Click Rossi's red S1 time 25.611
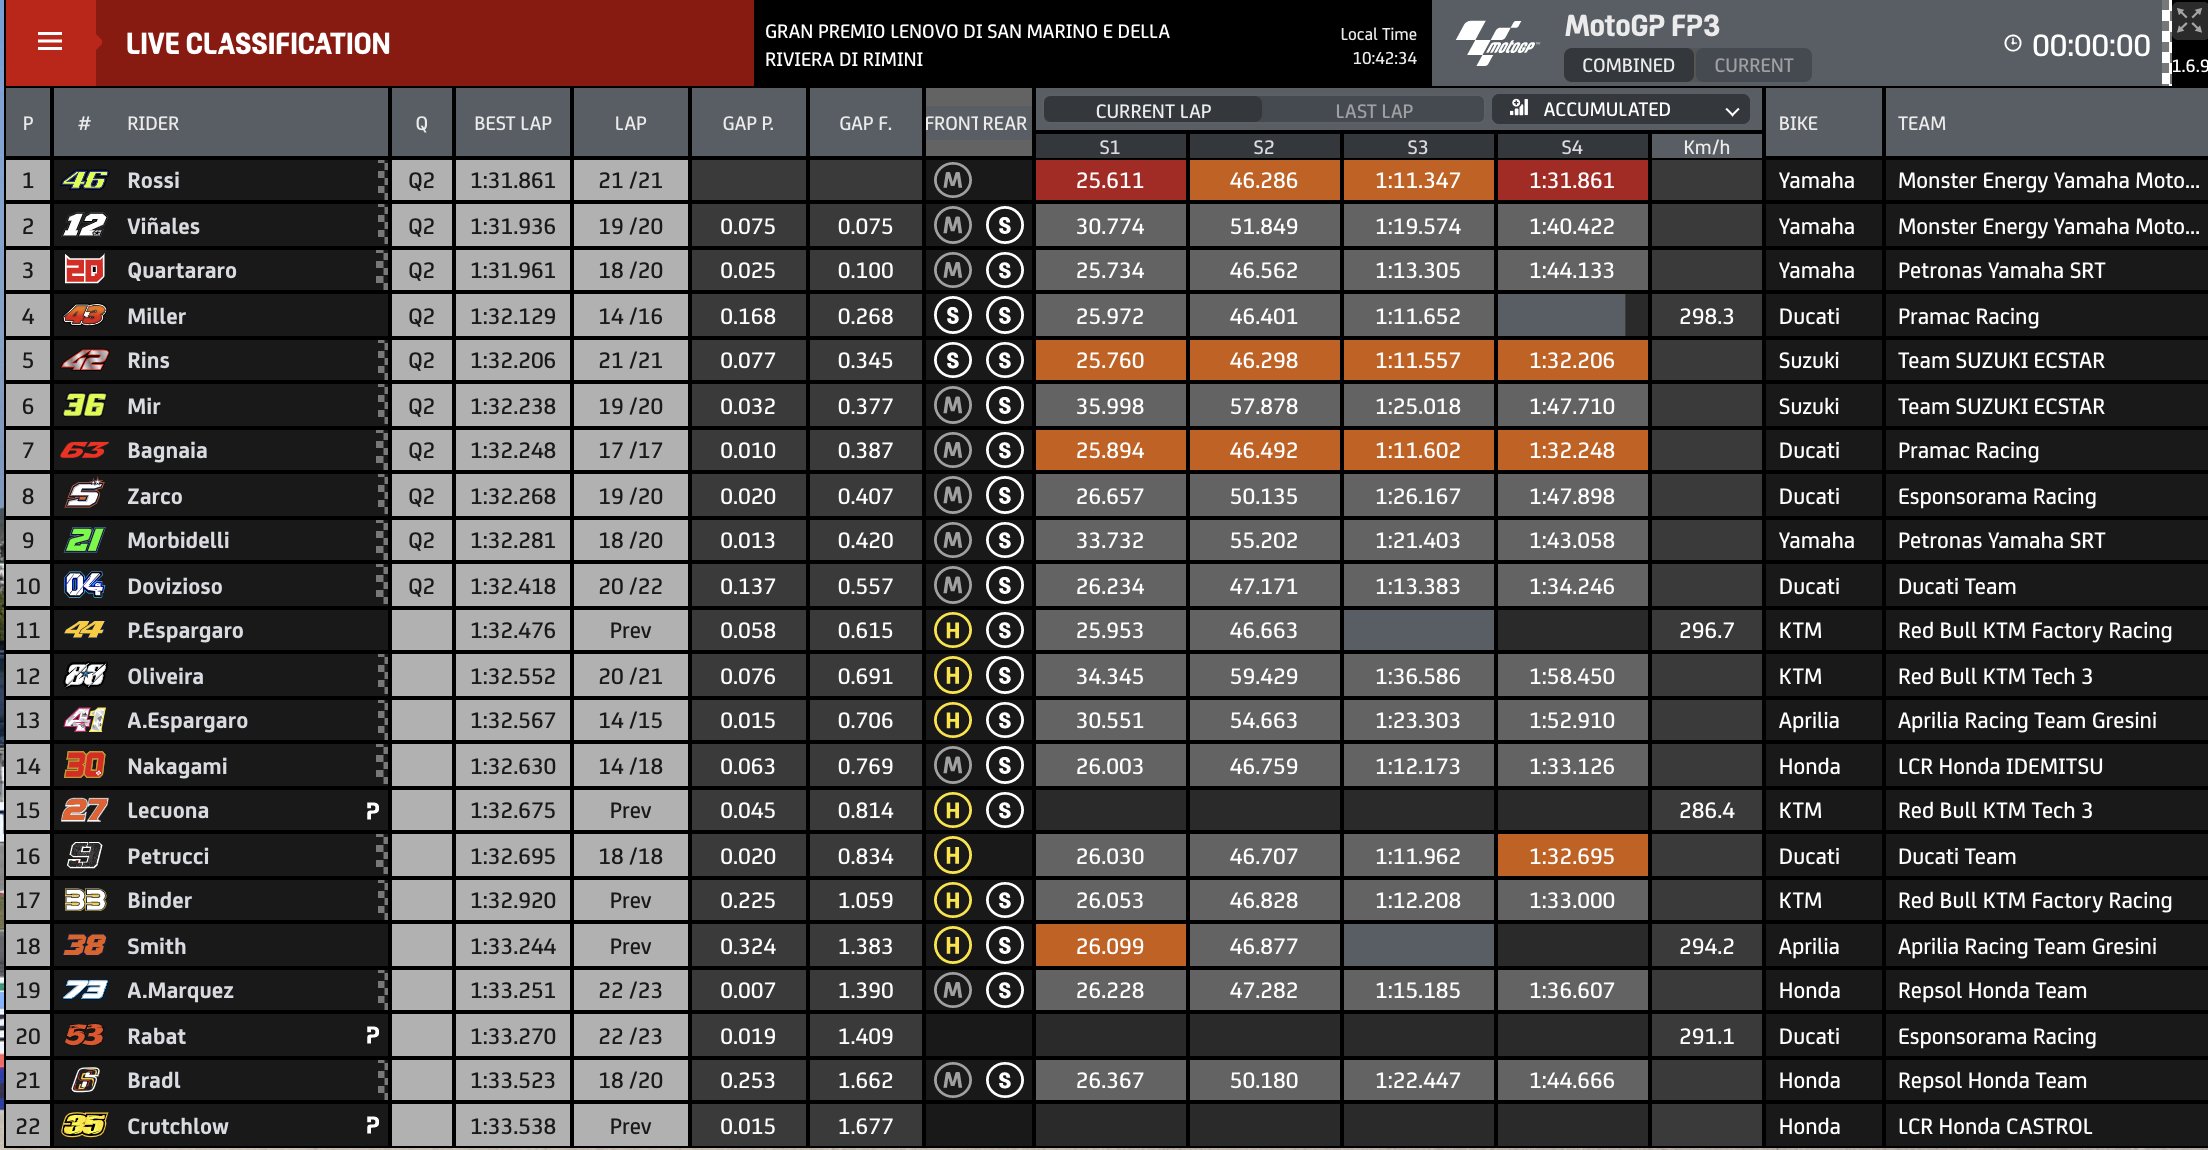2208x1150 pixels. [x=1110, y=180]
